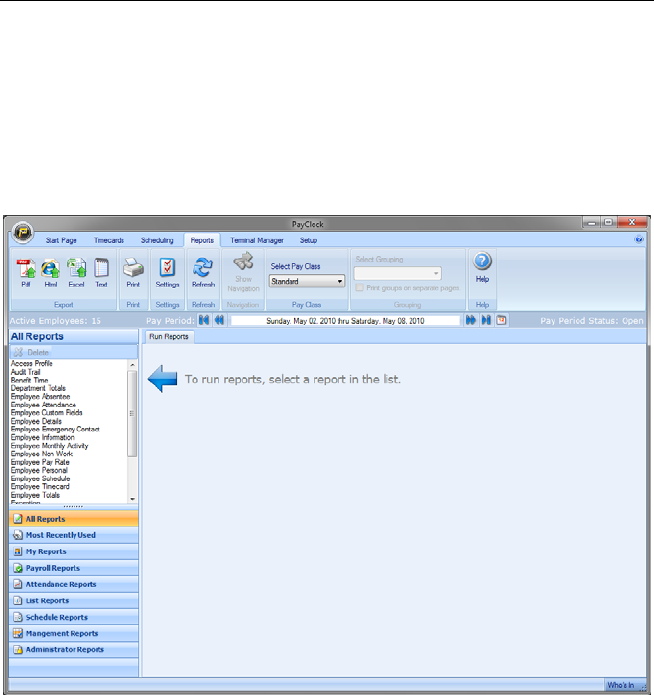Jump to the last pay period
Viewport: 654px width, 695px height.
(486, 320)
